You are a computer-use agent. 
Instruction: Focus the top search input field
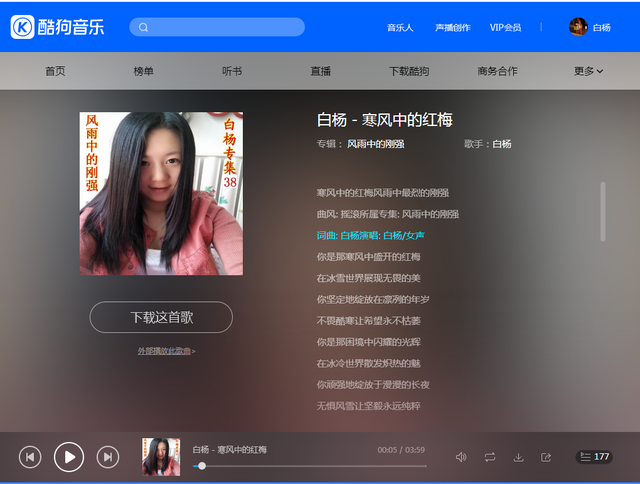[x=217, y=27]
